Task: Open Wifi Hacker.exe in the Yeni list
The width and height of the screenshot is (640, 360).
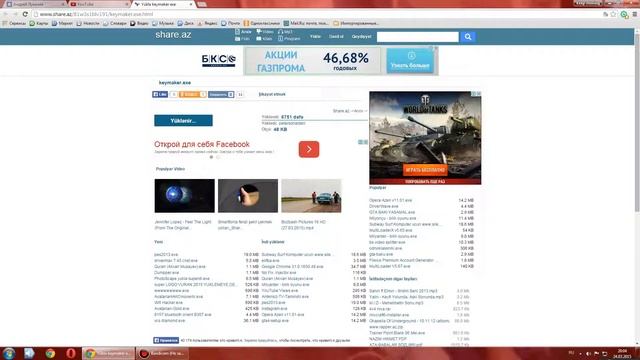Action: pyautogui.click(x=169, y=303)
